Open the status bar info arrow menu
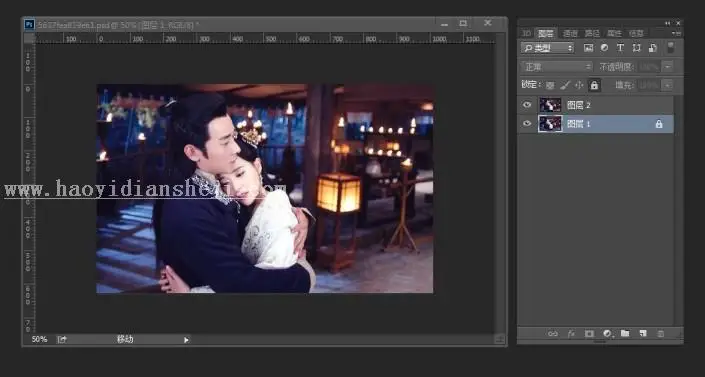Viewport: 705px width, 377px height. pos(186,340)
